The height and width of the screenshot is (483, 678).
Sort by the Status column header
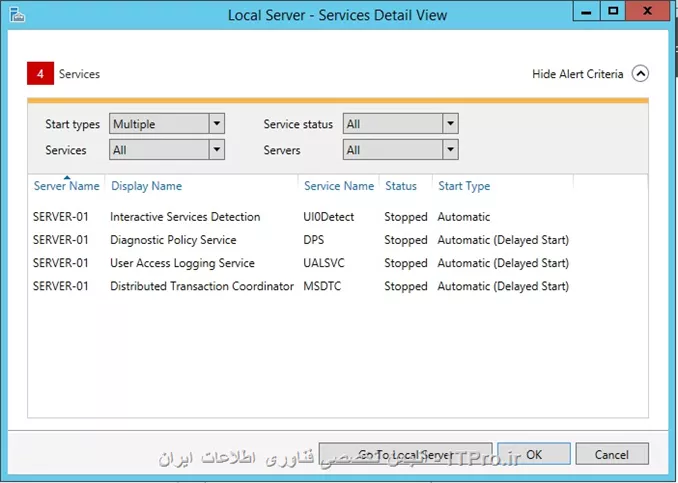(x=401, y=186)
